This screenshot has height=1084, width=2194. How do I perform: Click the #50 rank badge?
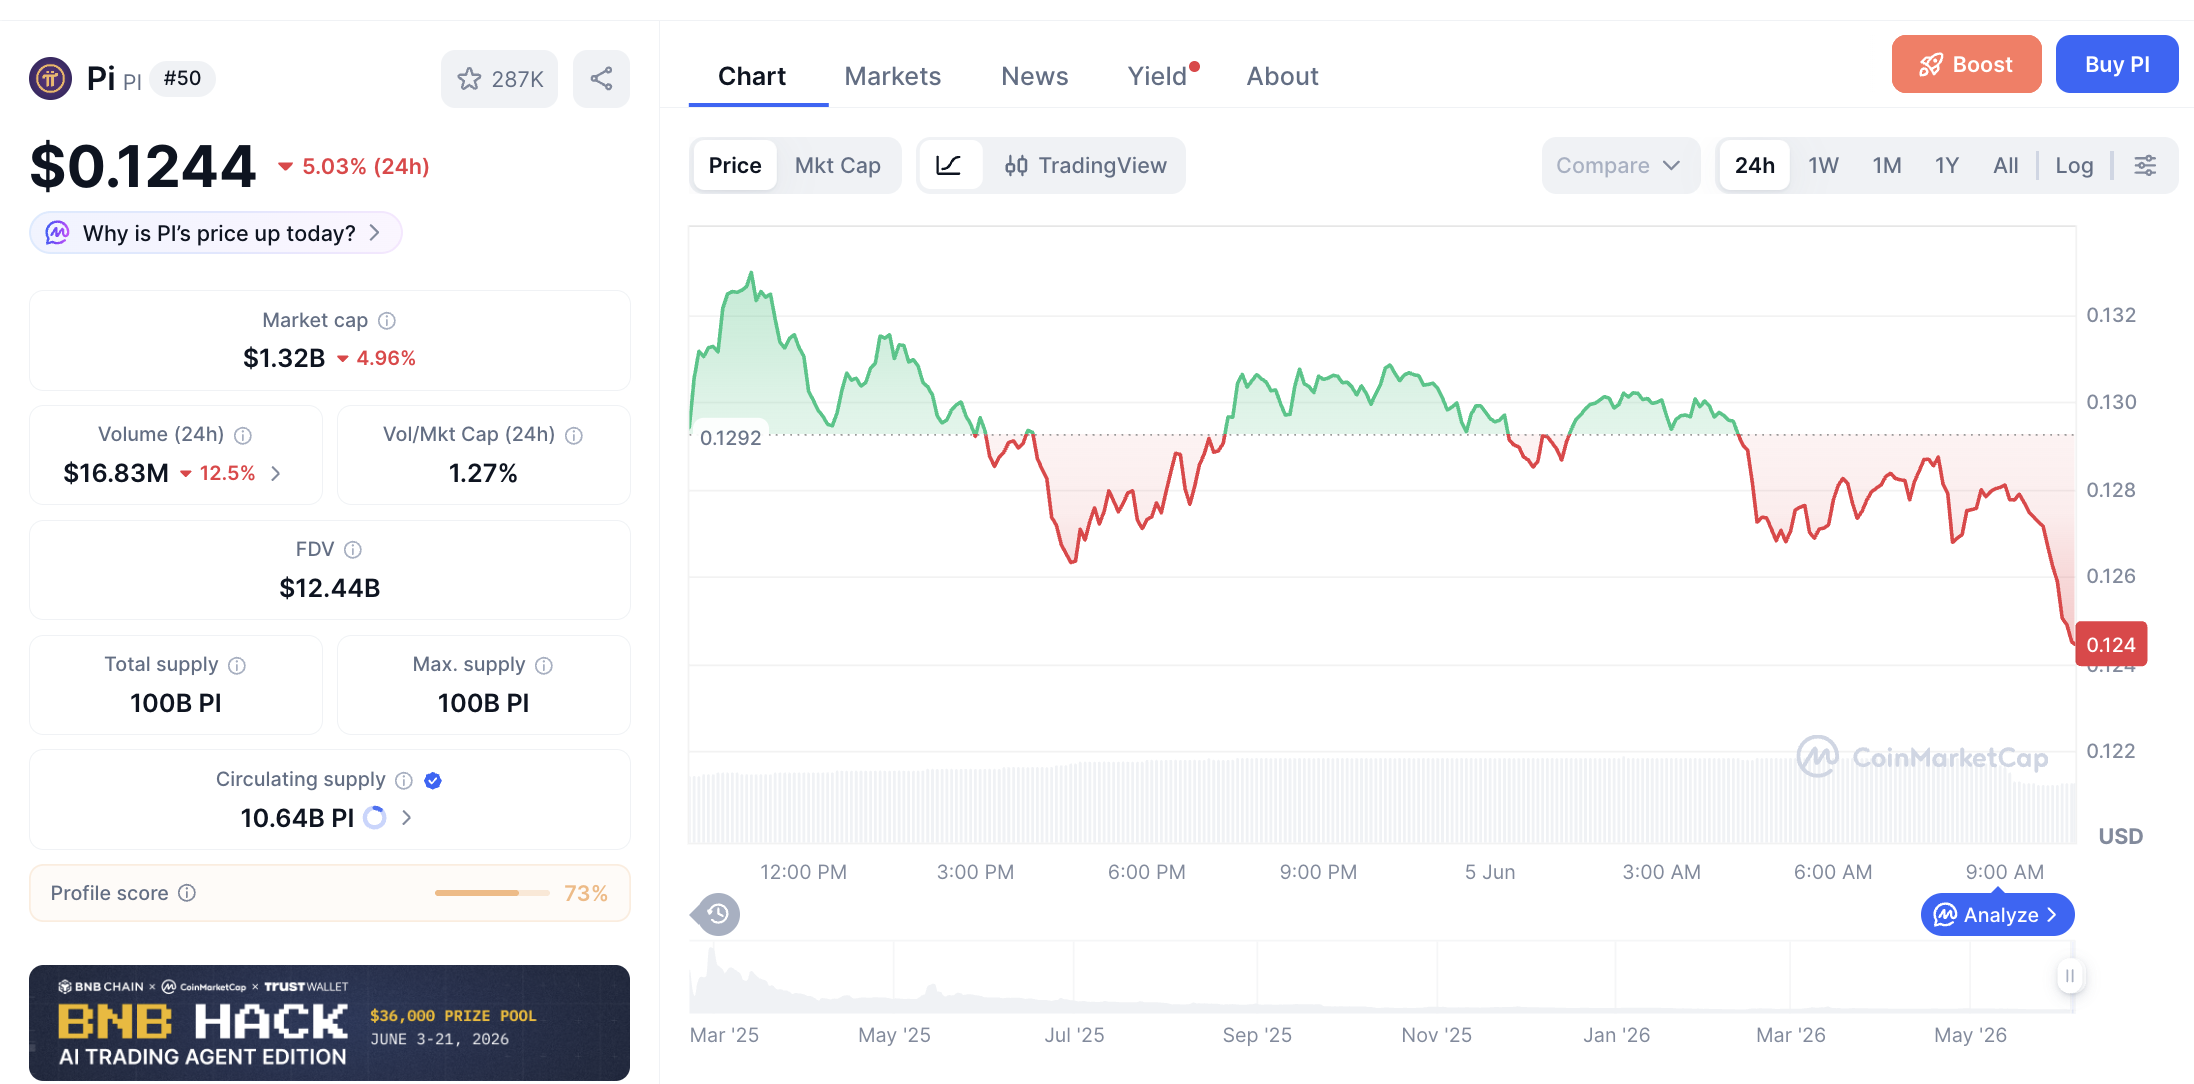click(x=182, y=78)
